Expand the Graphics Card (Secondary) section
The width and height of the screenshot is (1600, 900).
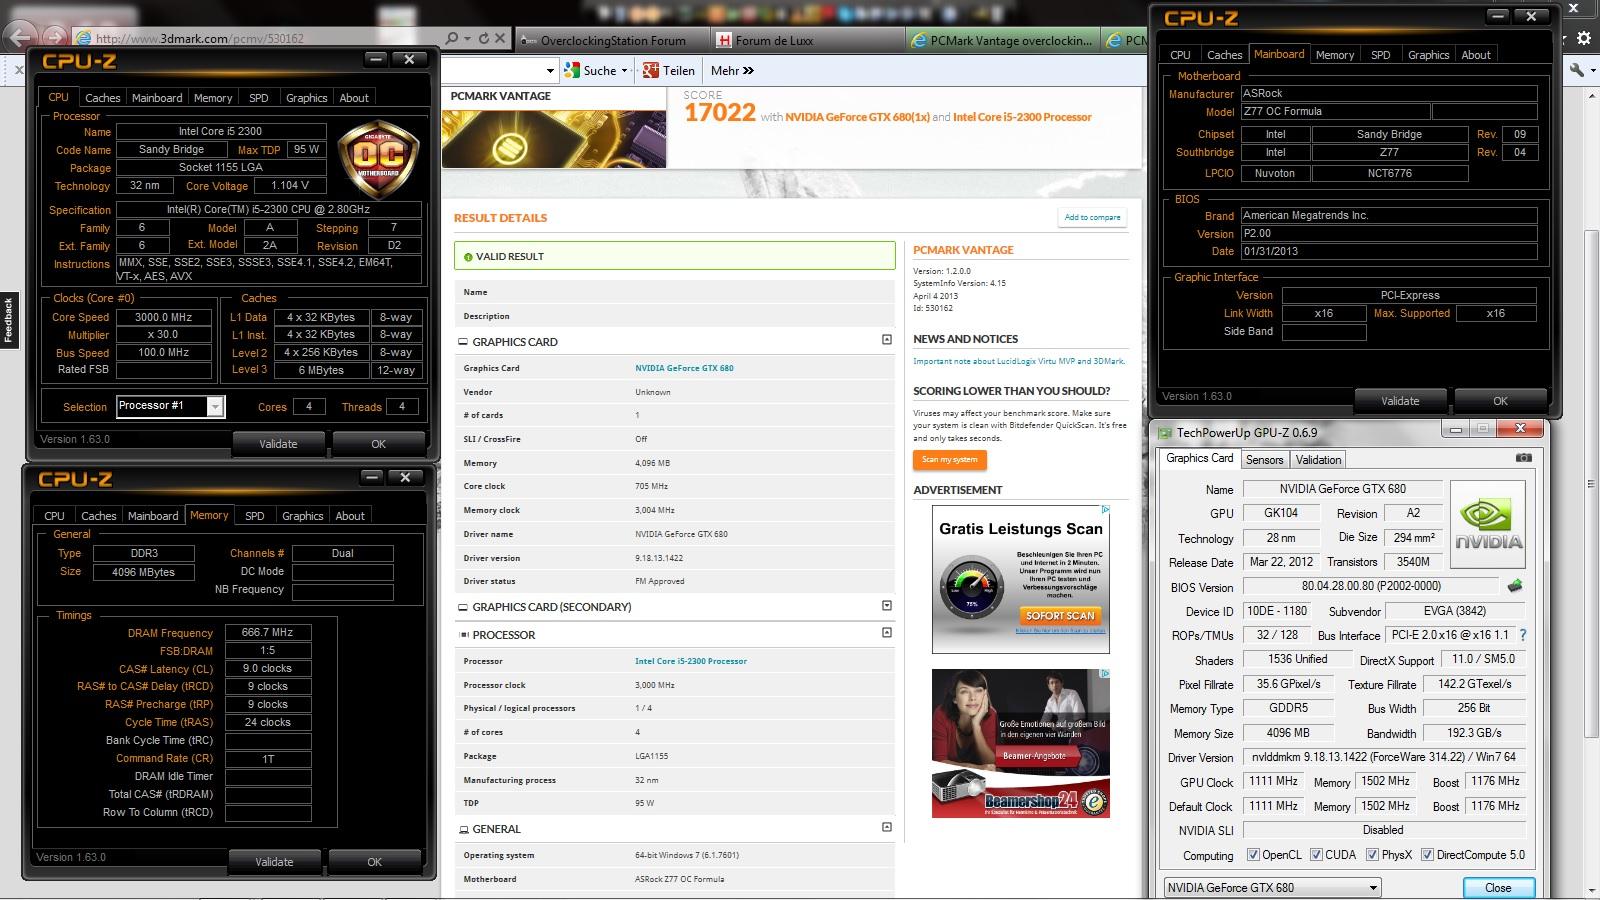[x=886, y=605]
